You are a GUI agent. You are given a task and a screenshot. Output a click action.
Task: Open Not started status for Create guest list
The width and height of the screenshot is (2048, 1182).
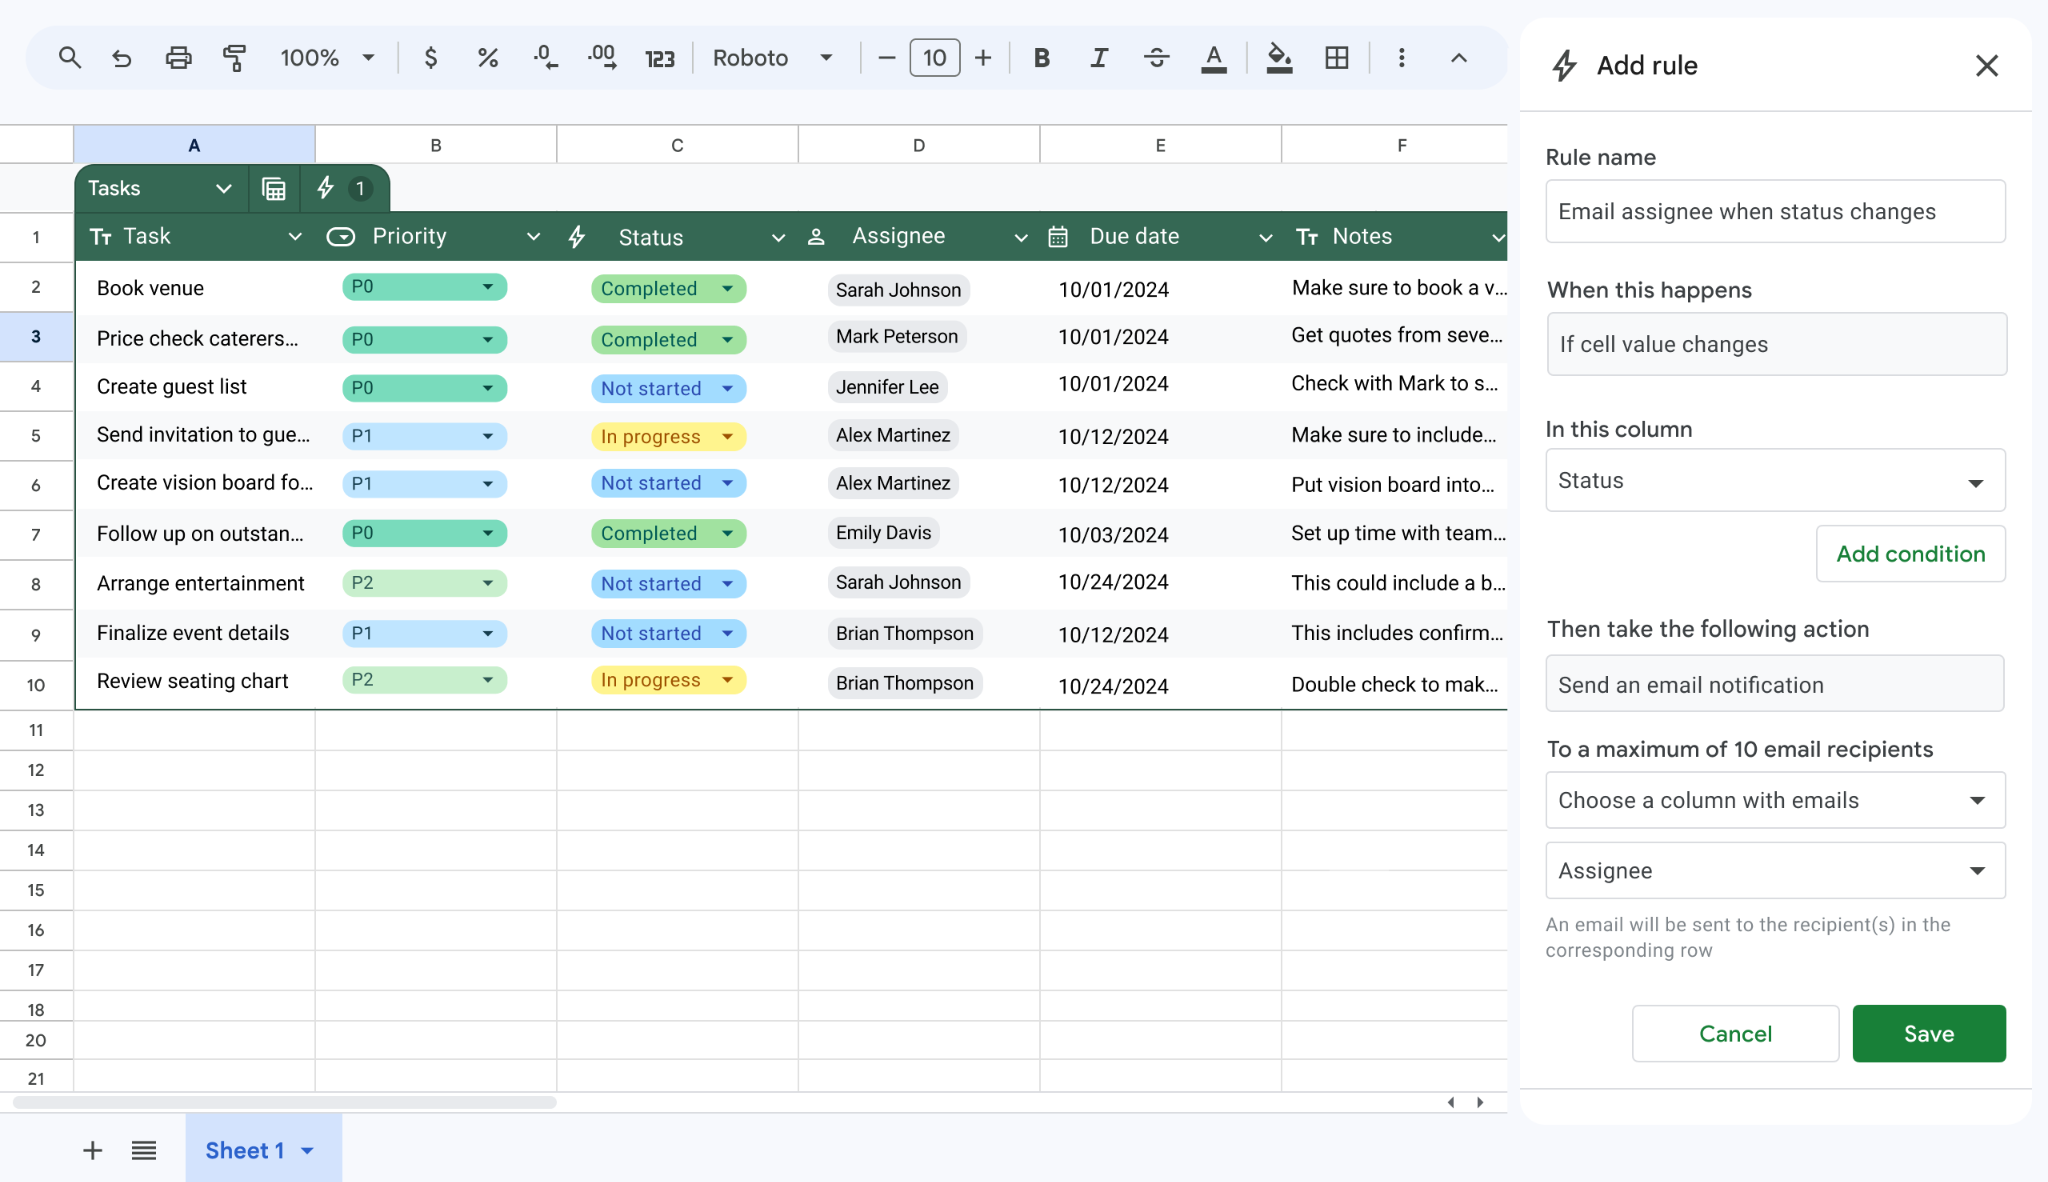coord(668,388)
